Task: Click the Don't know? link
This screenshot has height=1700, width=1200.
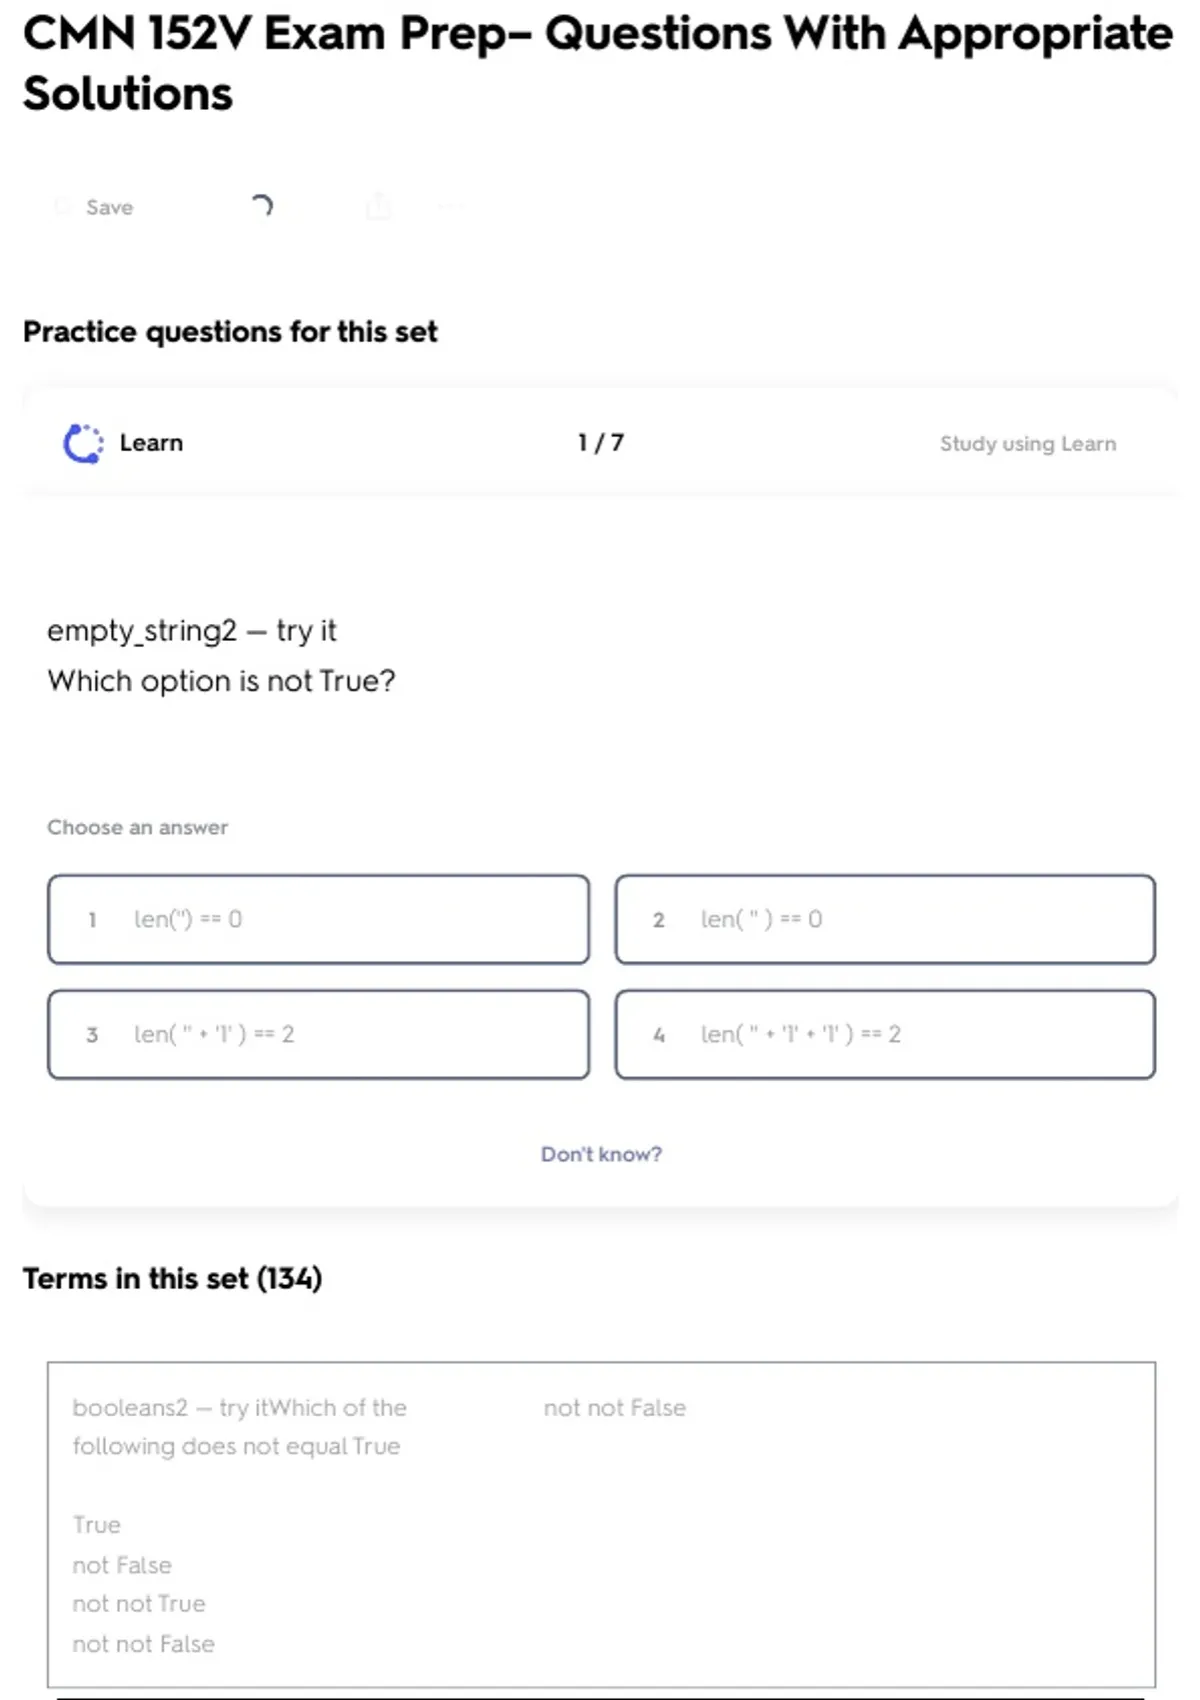Action: point(601,1154)
